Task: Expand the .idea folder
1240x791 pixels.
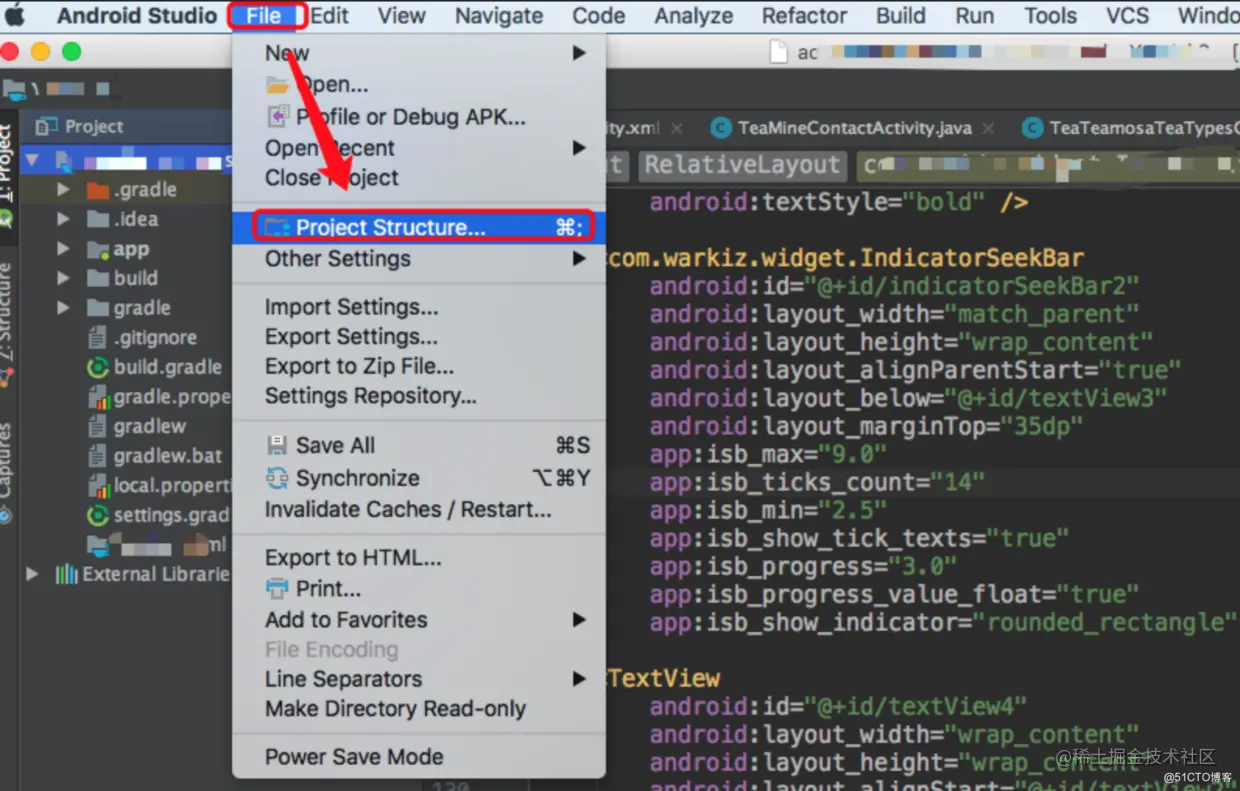Action: [x=64, y=219]
